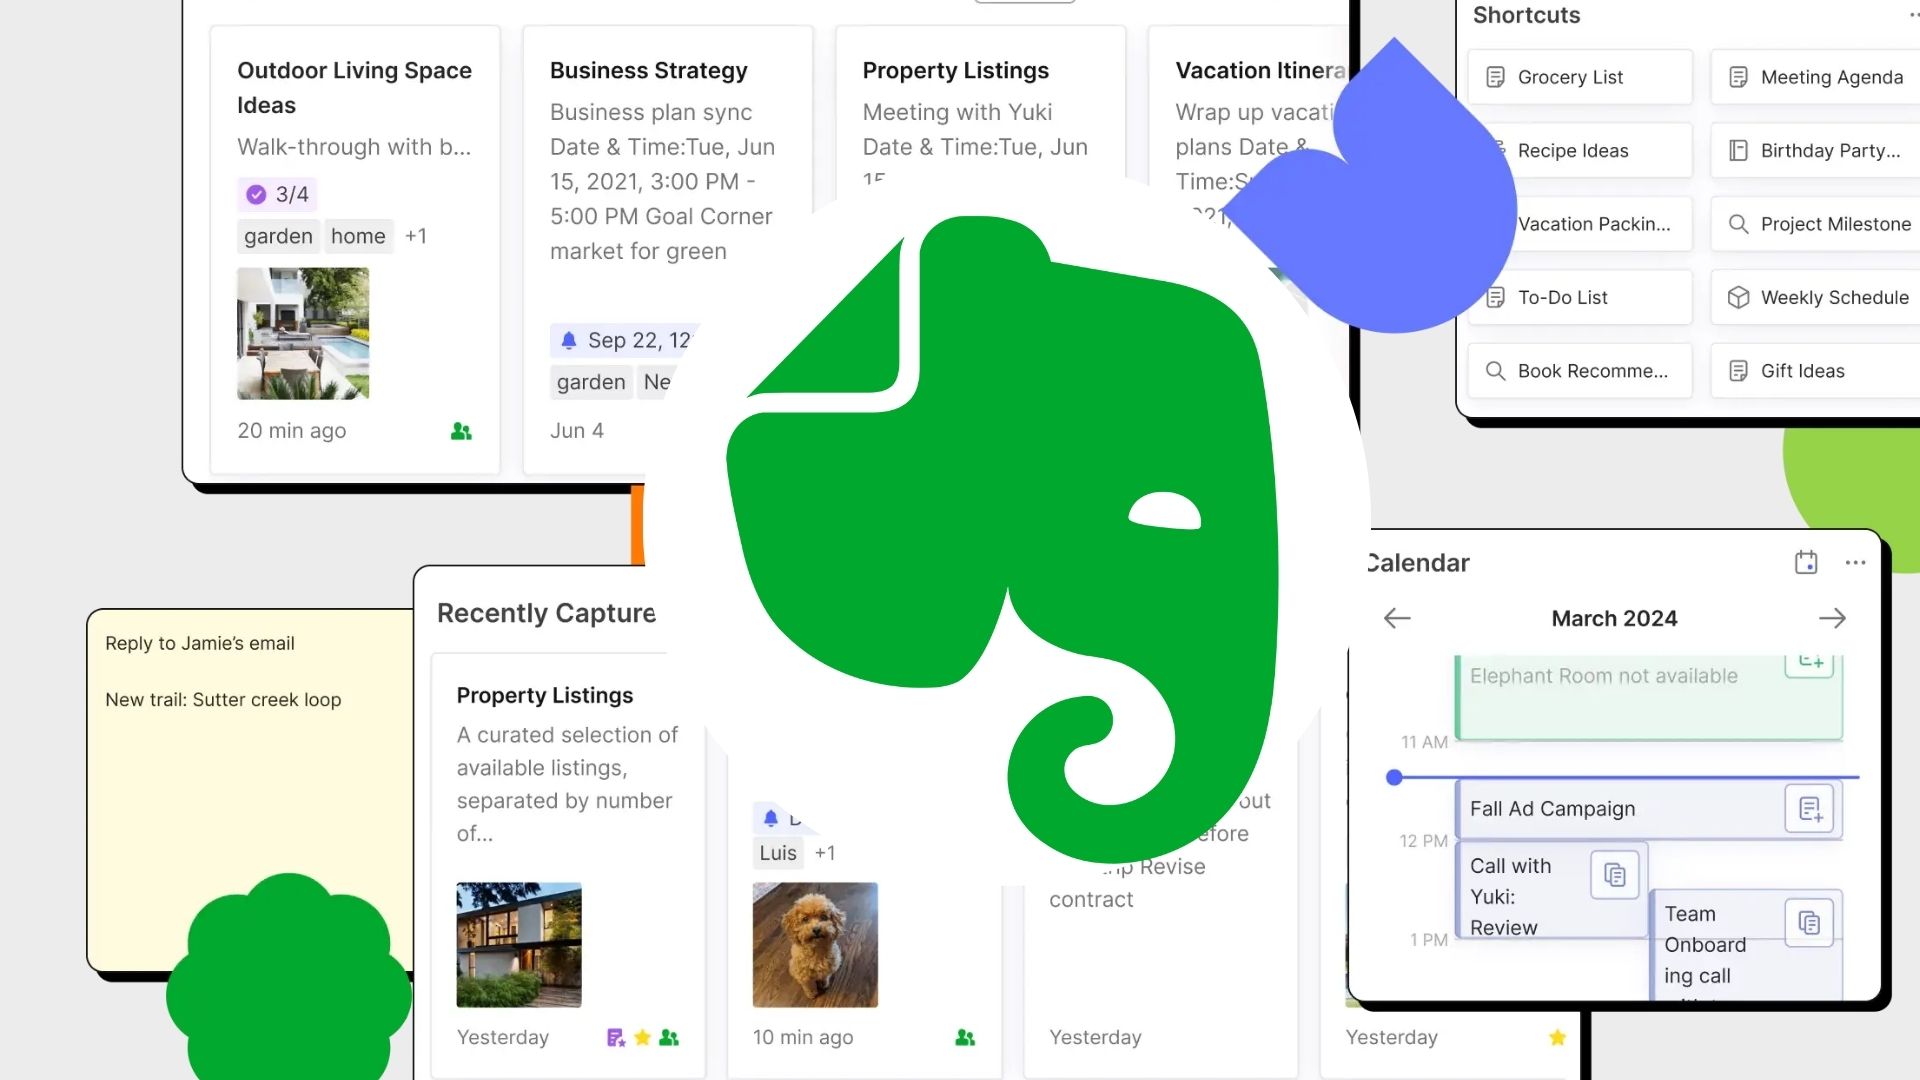Open linked notes for Team Onboarding call
This screenshot has height=1080, width=1920.
point(1809,923)
